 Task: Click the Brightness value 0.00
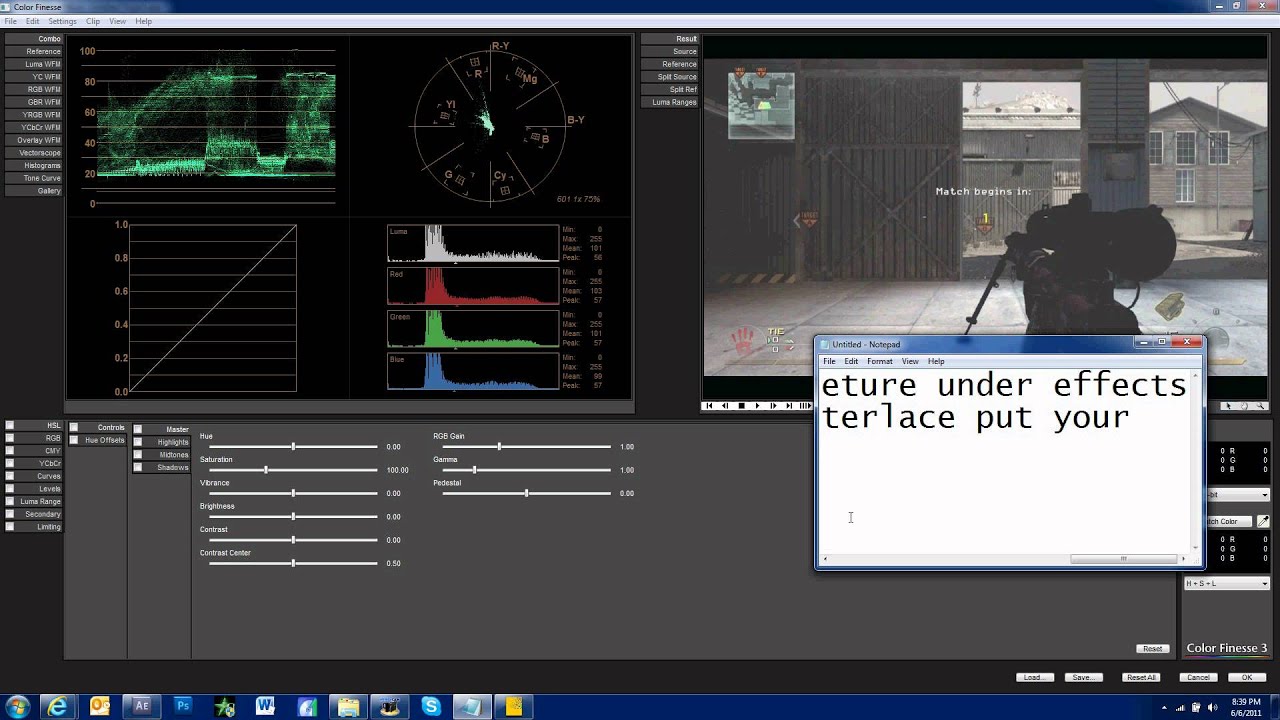tap(394, 517)
